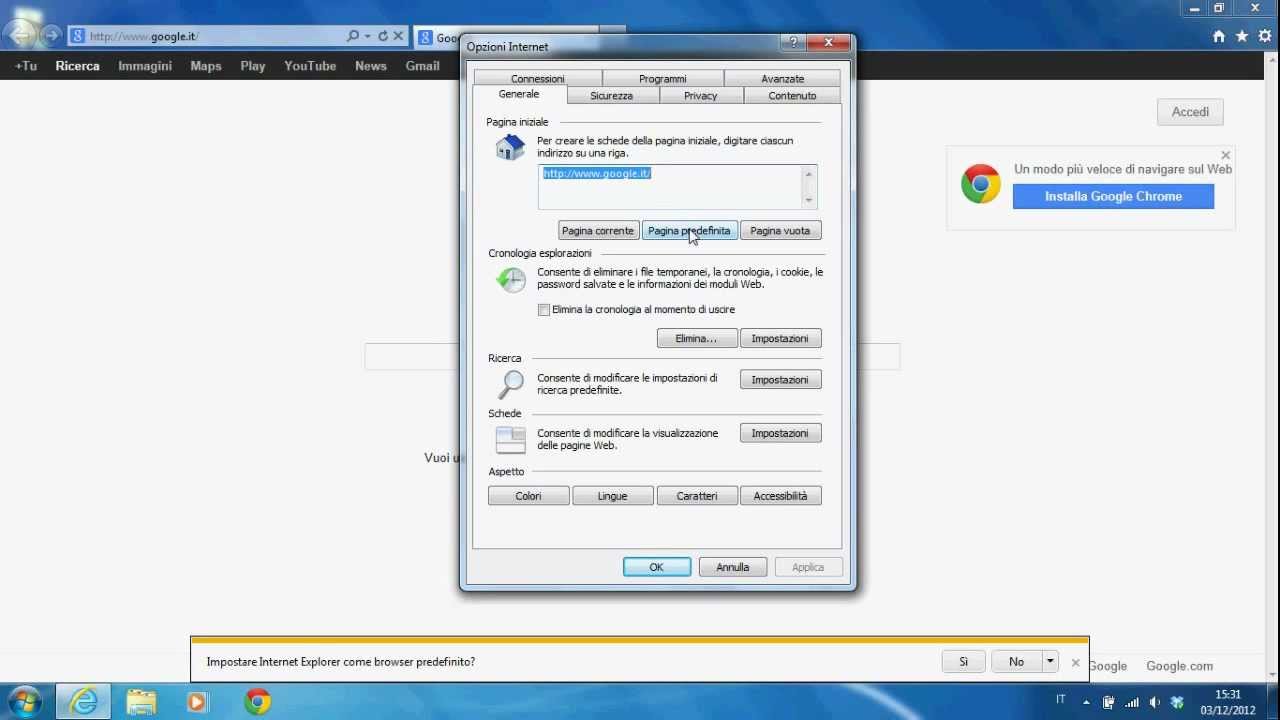This screenshot has width=1280, height=720.
Task: Open News in Google top bar
Action: 370,66
